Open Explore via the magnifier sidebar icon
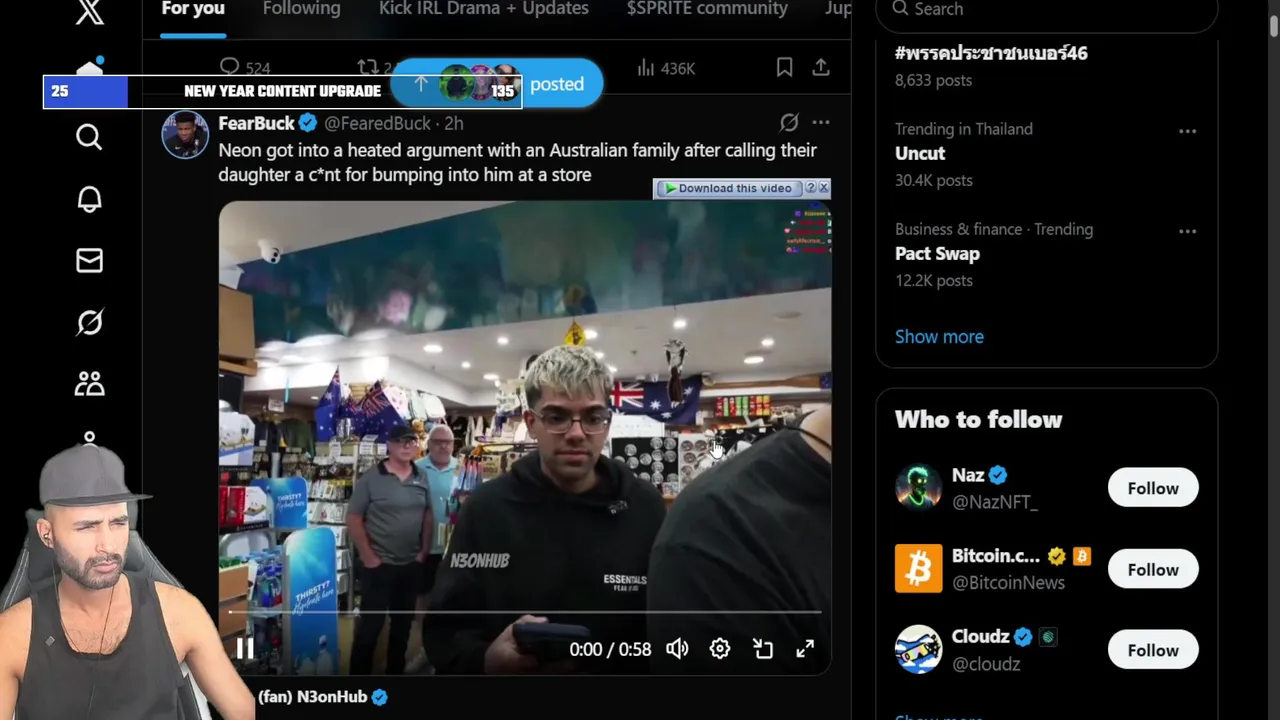This screenshot has width=1280, height=720. point(89,137)
